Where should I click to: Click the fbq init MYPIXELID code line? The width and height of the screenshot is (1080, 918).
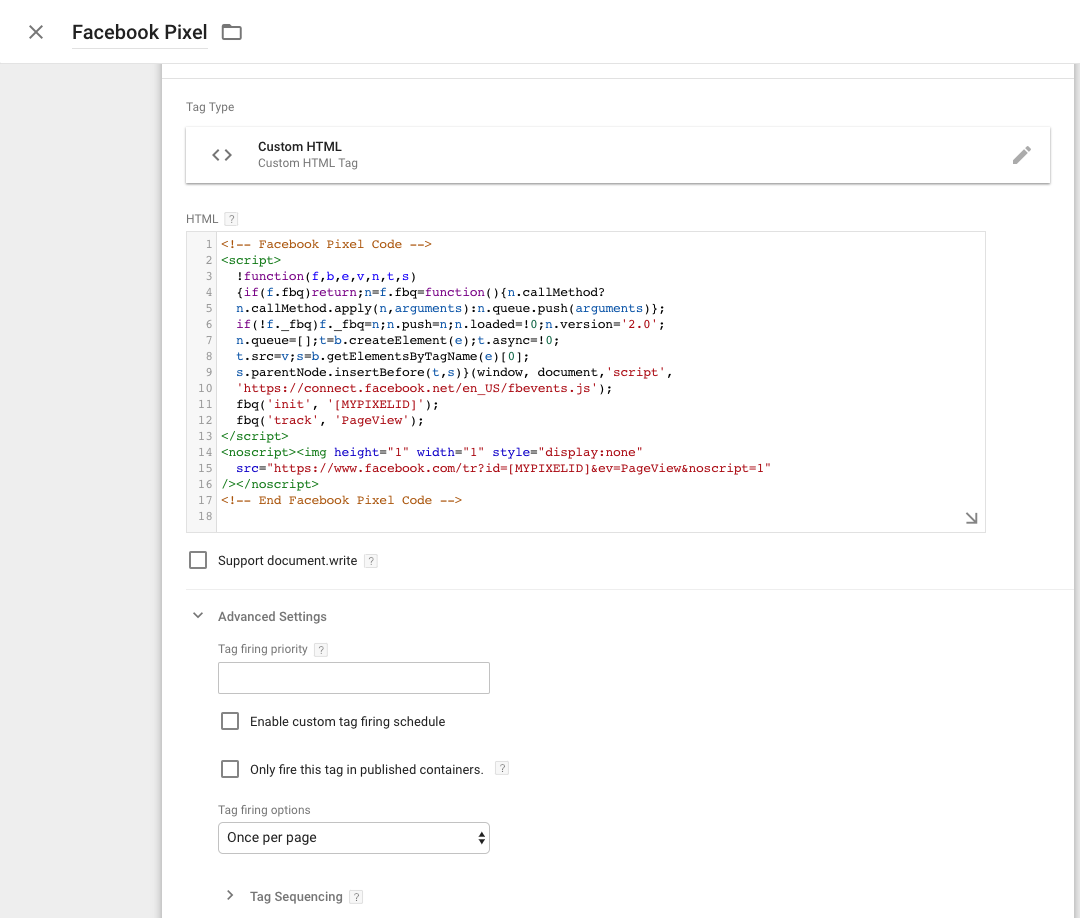point(338,404)
